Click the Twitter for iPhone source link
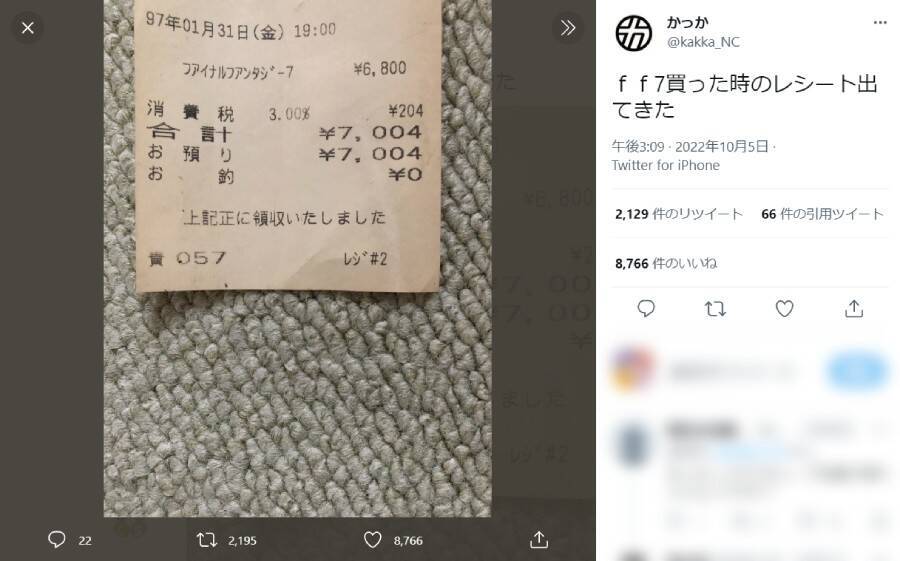 point(665,165)
